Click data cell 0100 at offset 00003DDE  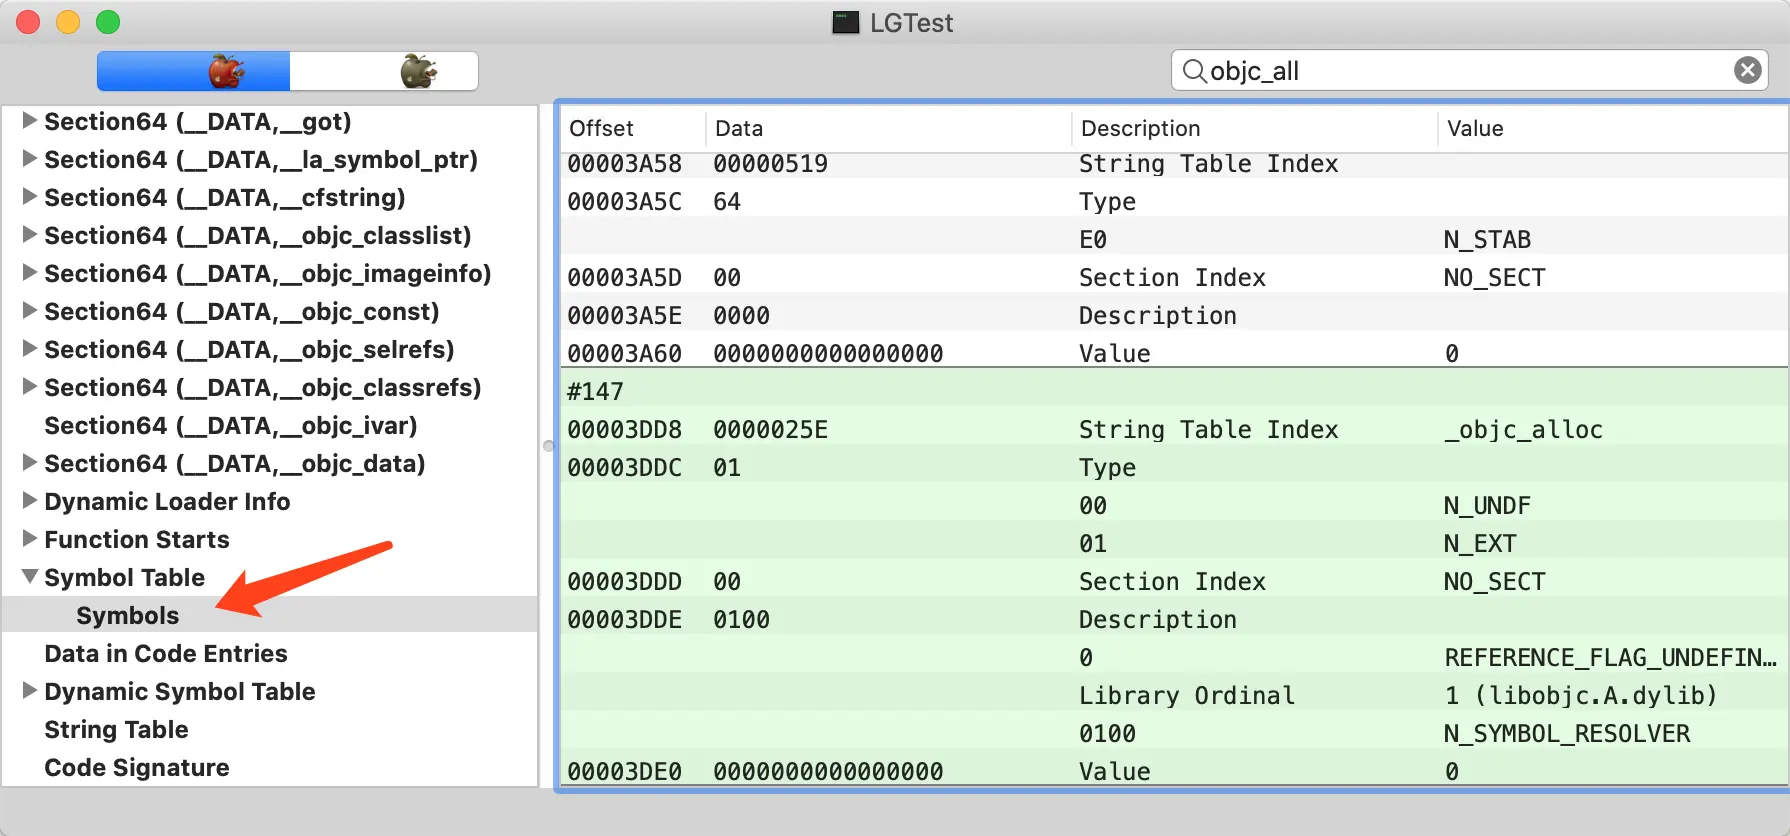point(741,620)
